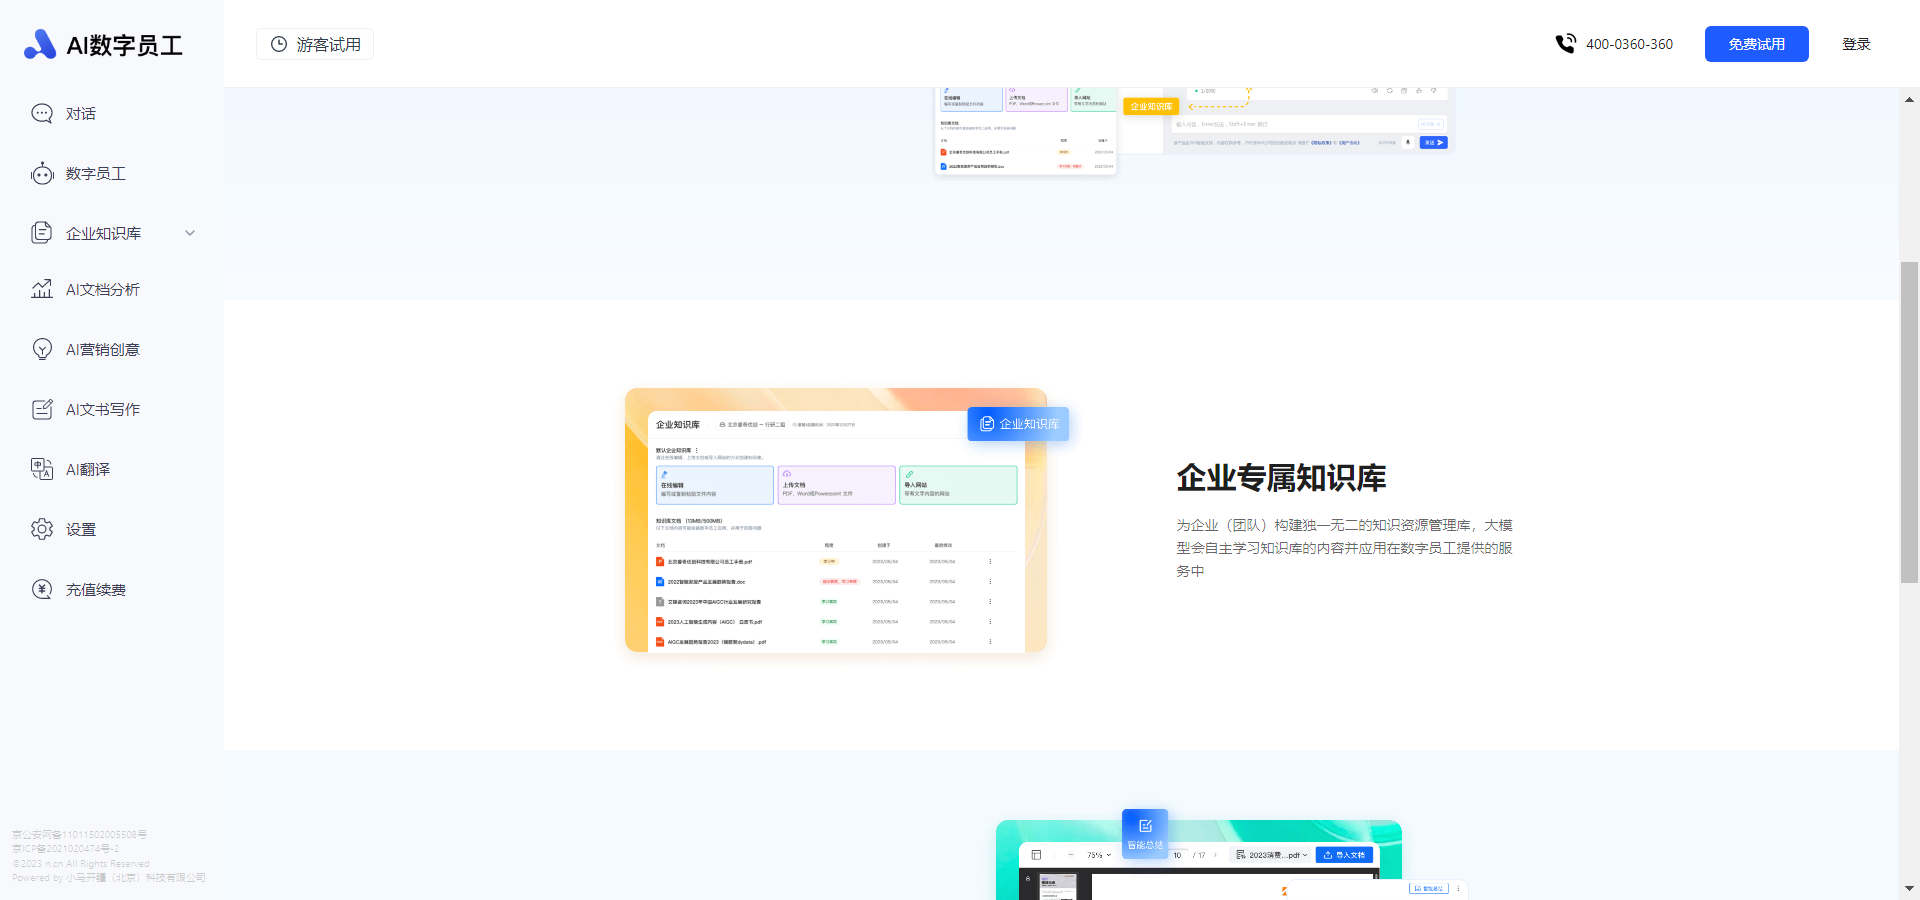This screenshot has height=900, width=1920.
Task: Click the 登录 login link
Action: pos(1856,44)
